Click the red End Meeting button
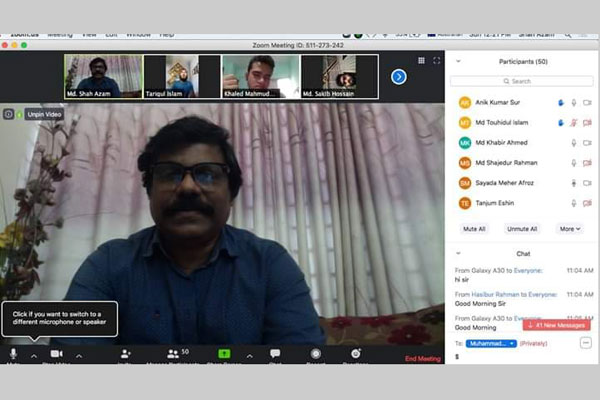 click(423, 359)
